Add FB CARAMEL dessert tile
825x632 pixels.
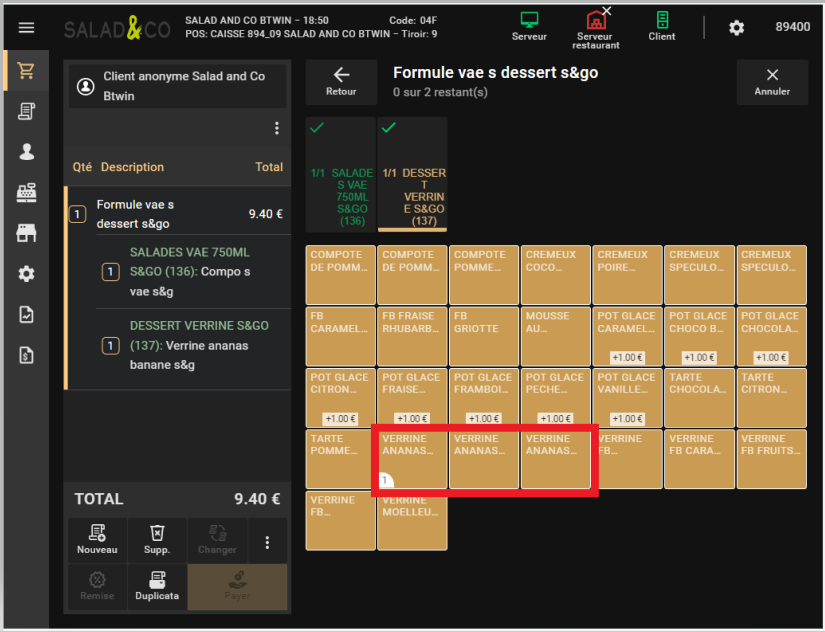point(341,336)
